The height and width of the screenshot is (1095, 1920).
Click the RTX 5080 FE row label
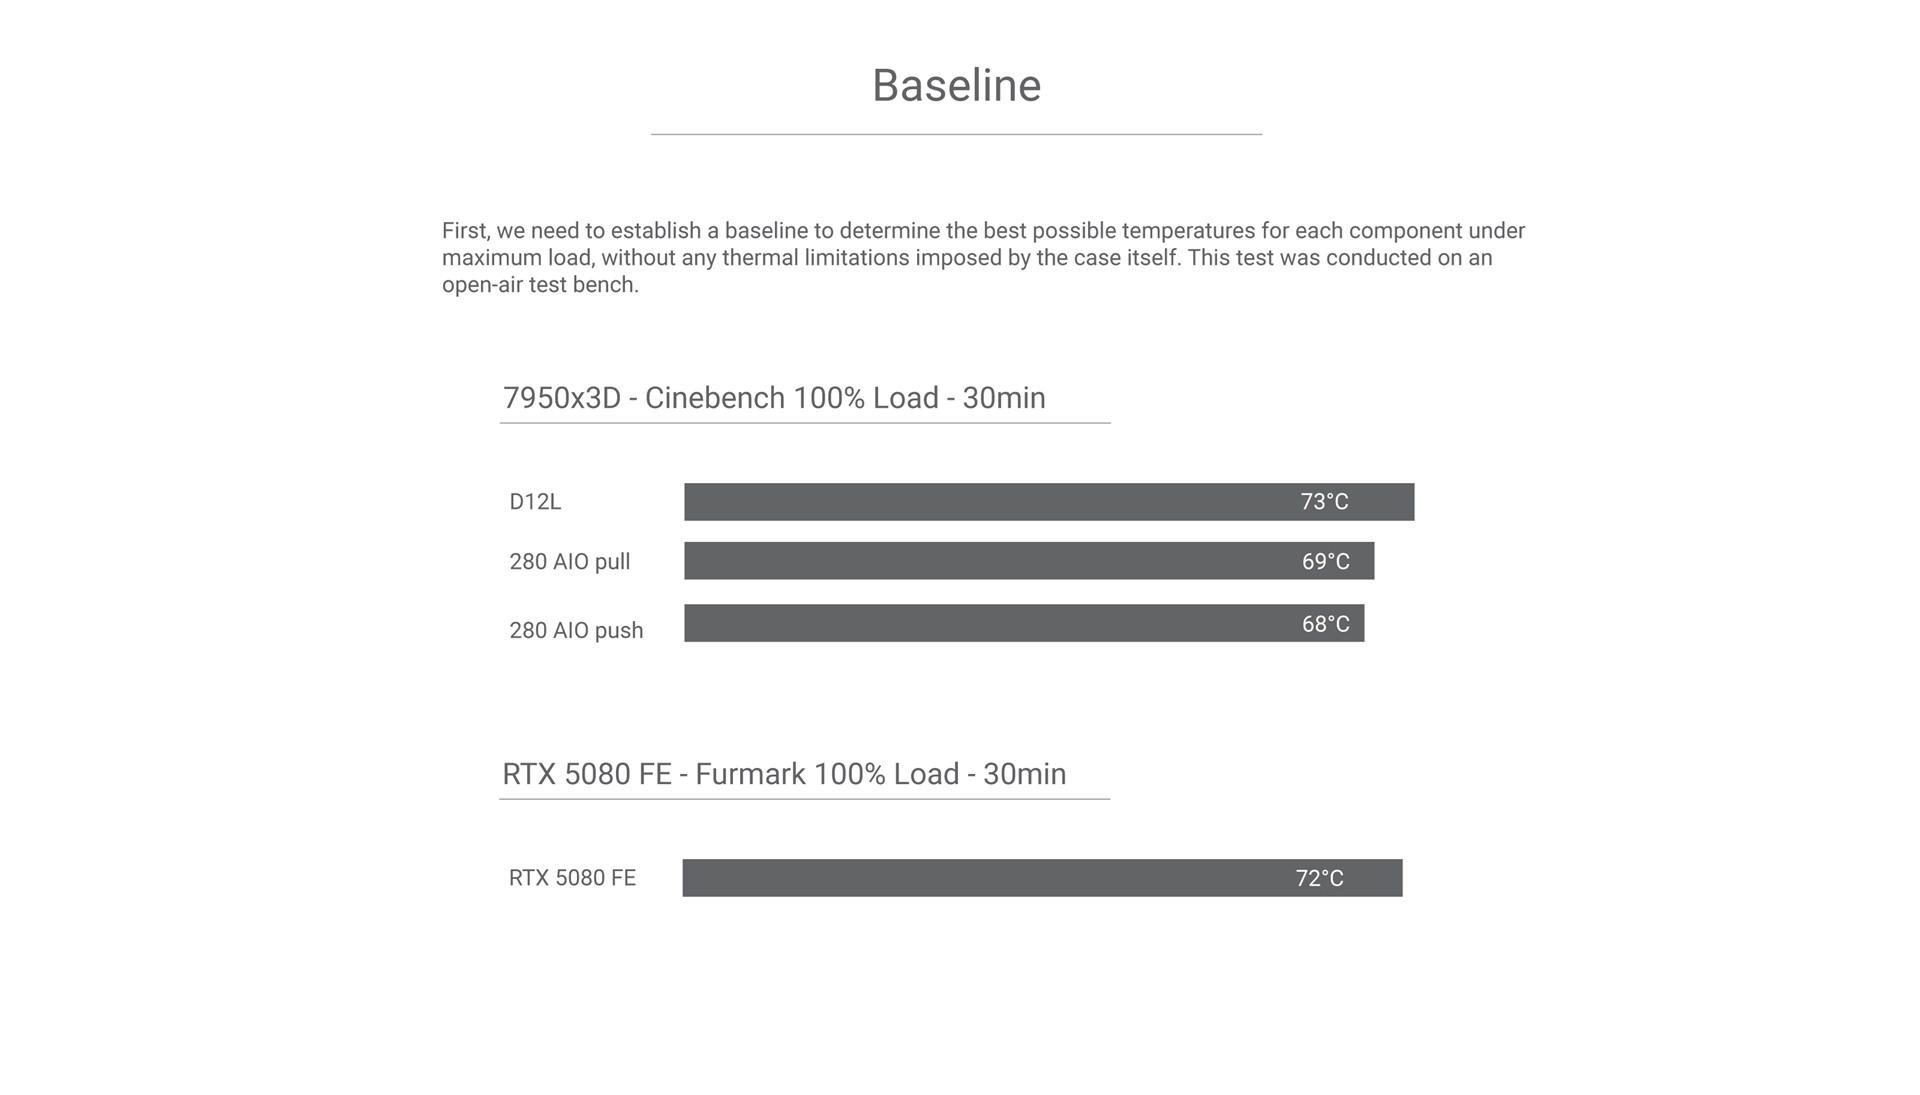pyautogui.click(x=572, y=878)
